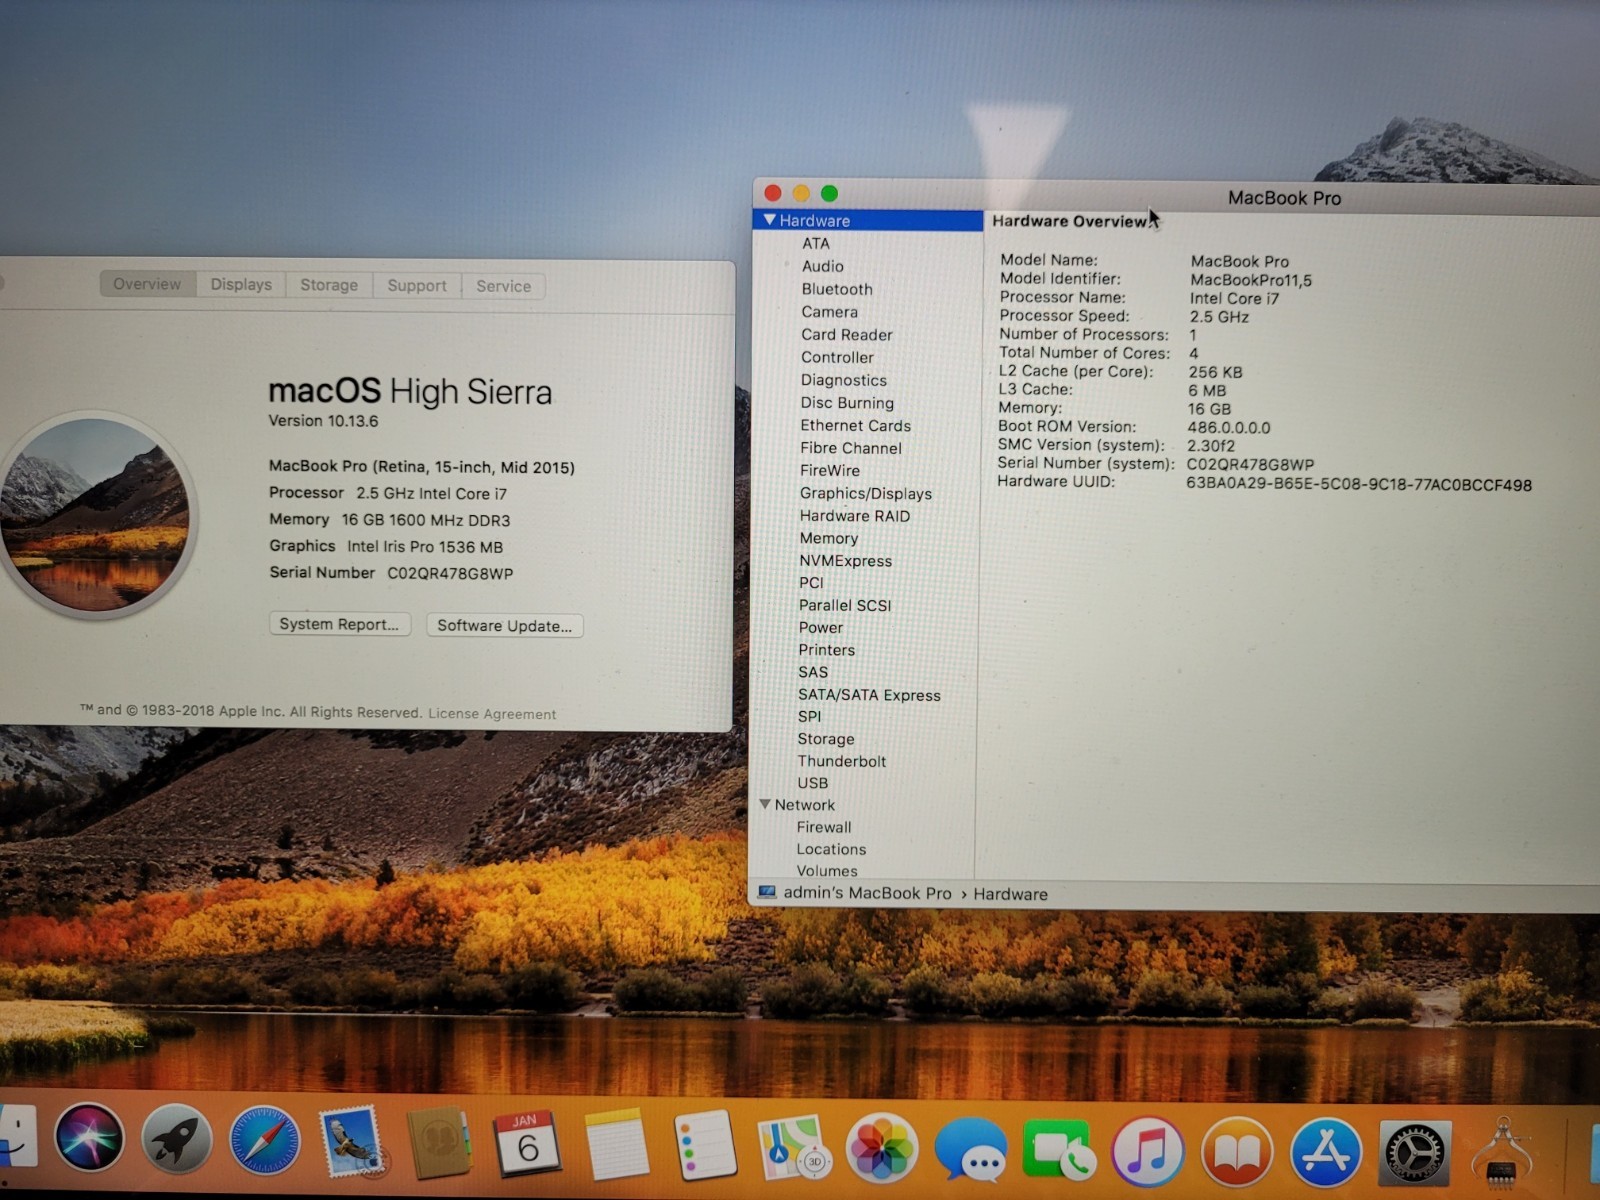Click the Model Identifier value MacBookPro11,5
Screen dimensions: 1600x1200
tap(1251, 280)
